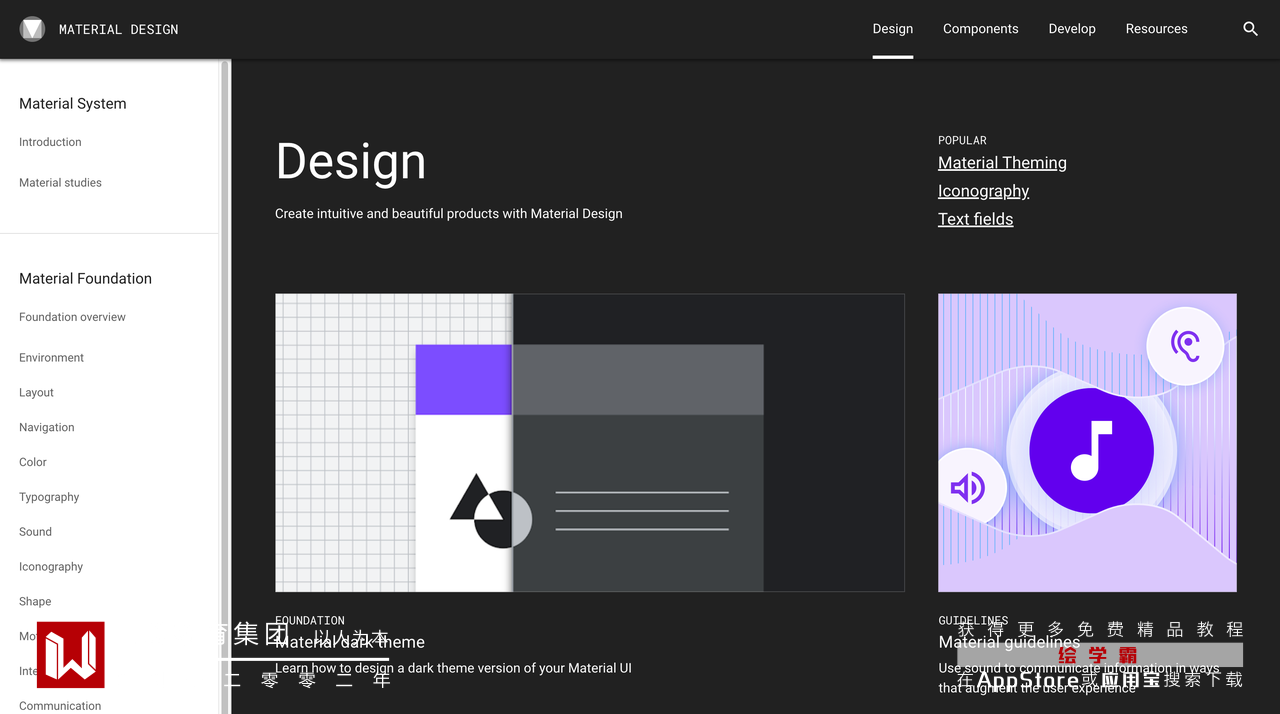Open Material studies in sidebar
Viewport: 1280px width, 714px height.
coord(60,183)
